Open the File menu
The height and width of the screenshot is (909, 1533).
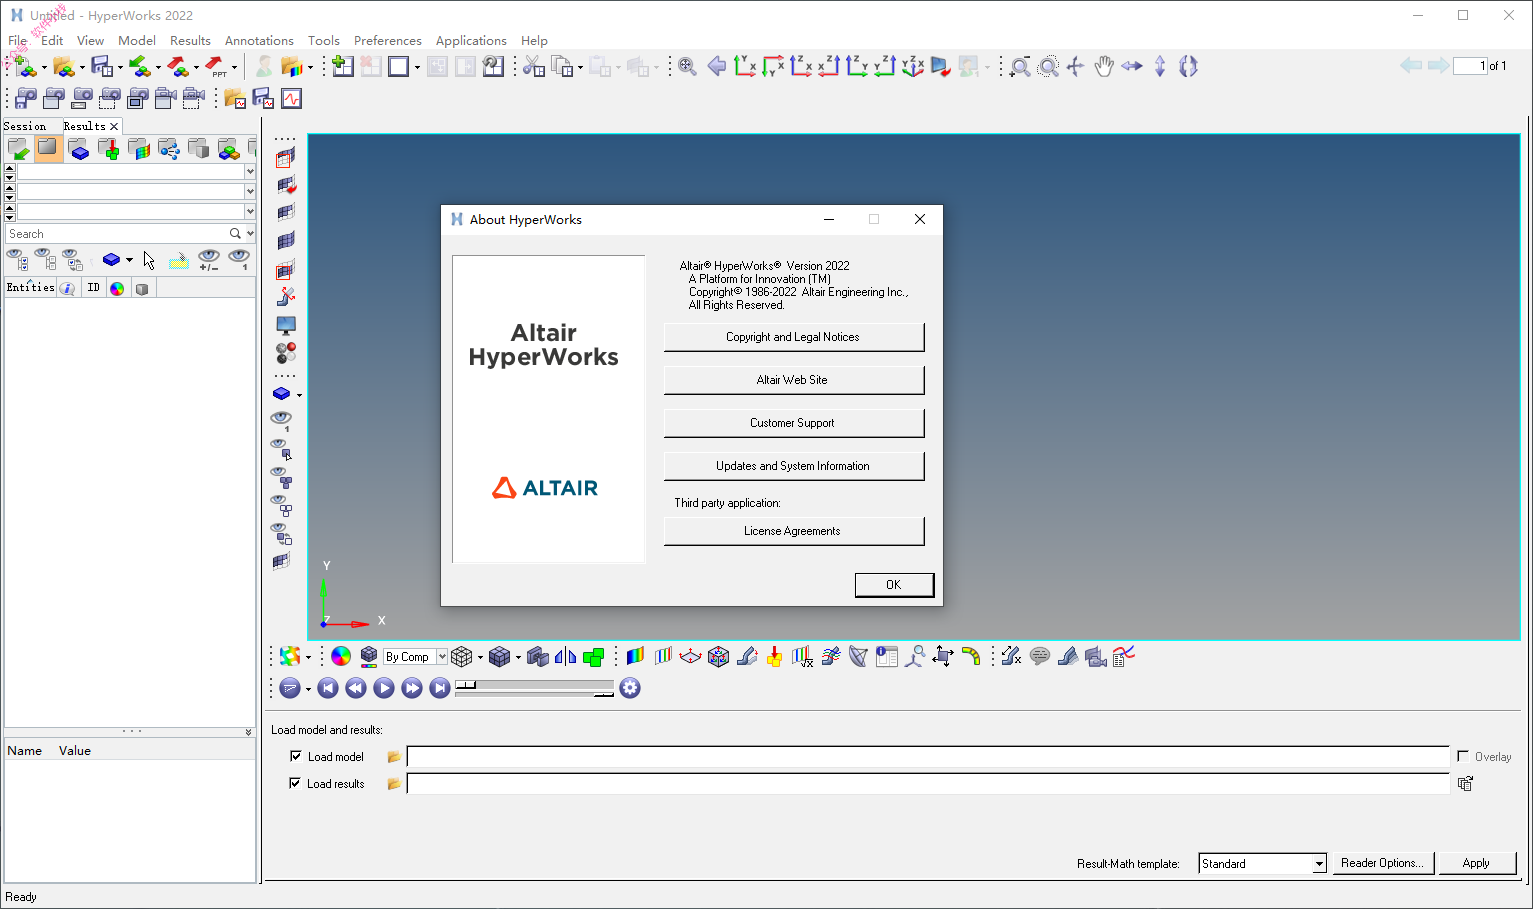click(x=18, y=41)
